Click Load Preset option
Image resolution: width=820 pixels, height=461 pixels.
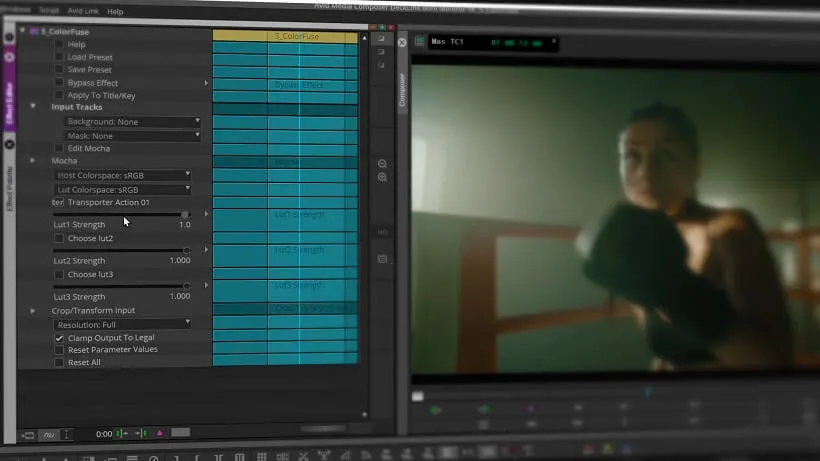coord(90,57)
